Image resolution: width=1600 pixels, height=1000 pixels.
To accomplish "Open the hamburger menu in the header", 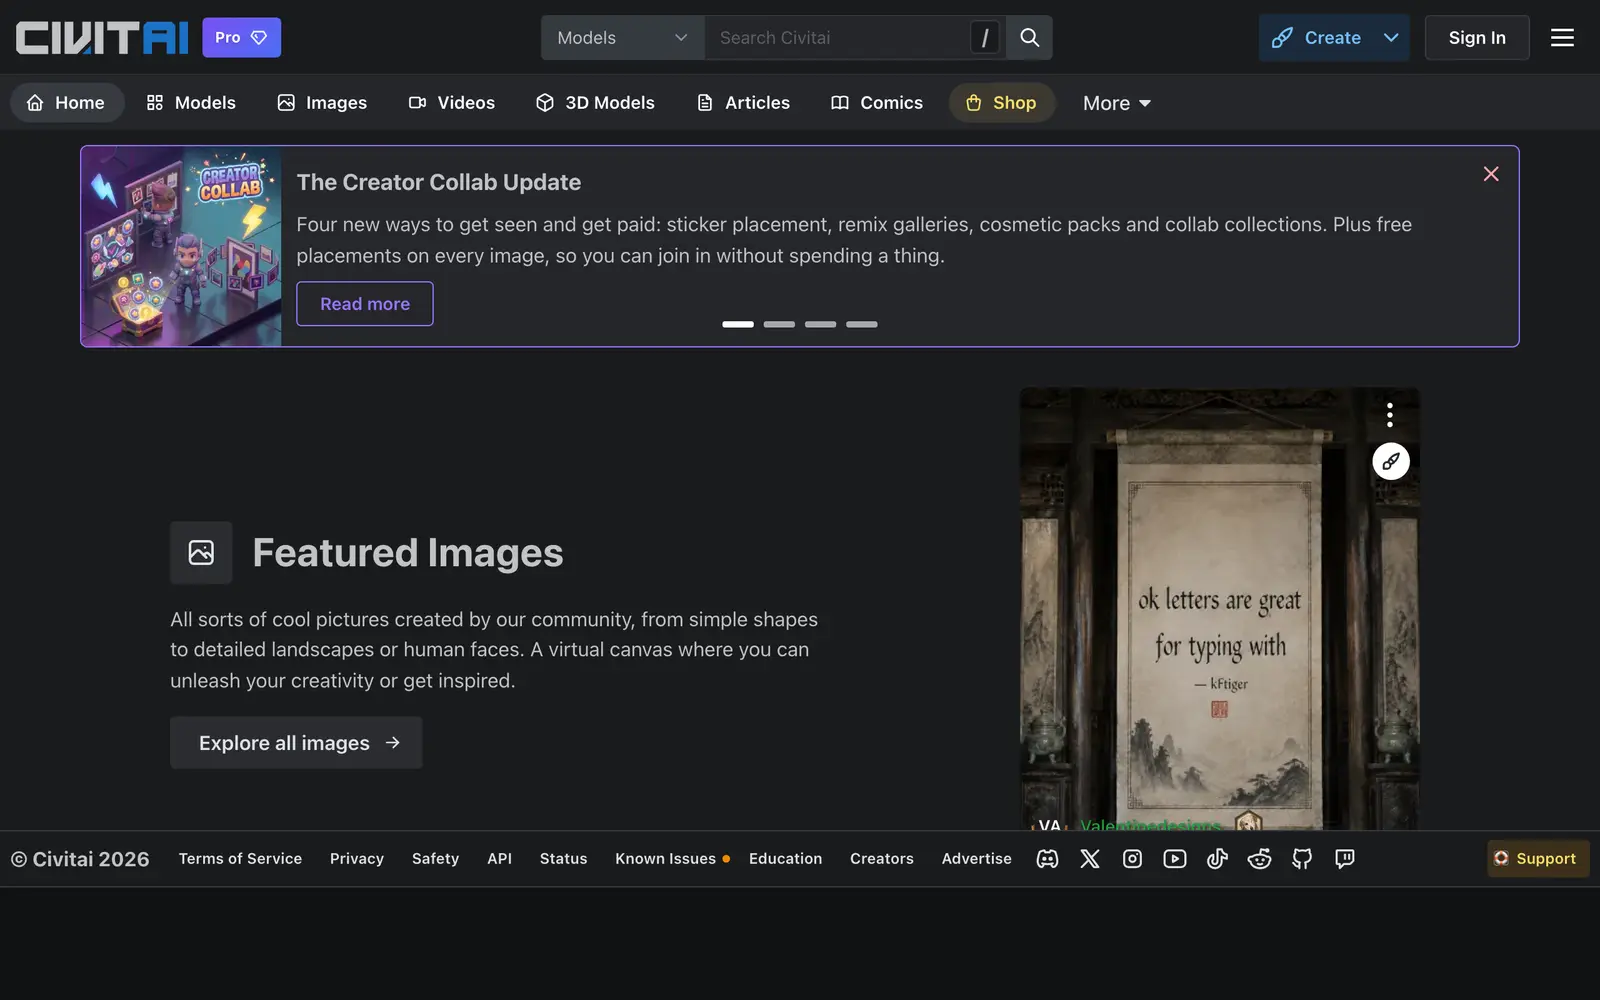I will (x=1562, y=38).
